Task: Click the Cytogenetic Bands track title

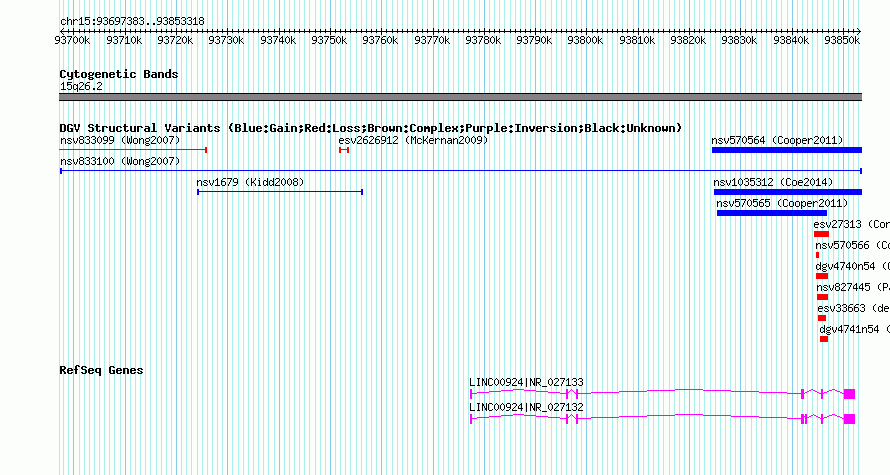Action: (119, 74)
